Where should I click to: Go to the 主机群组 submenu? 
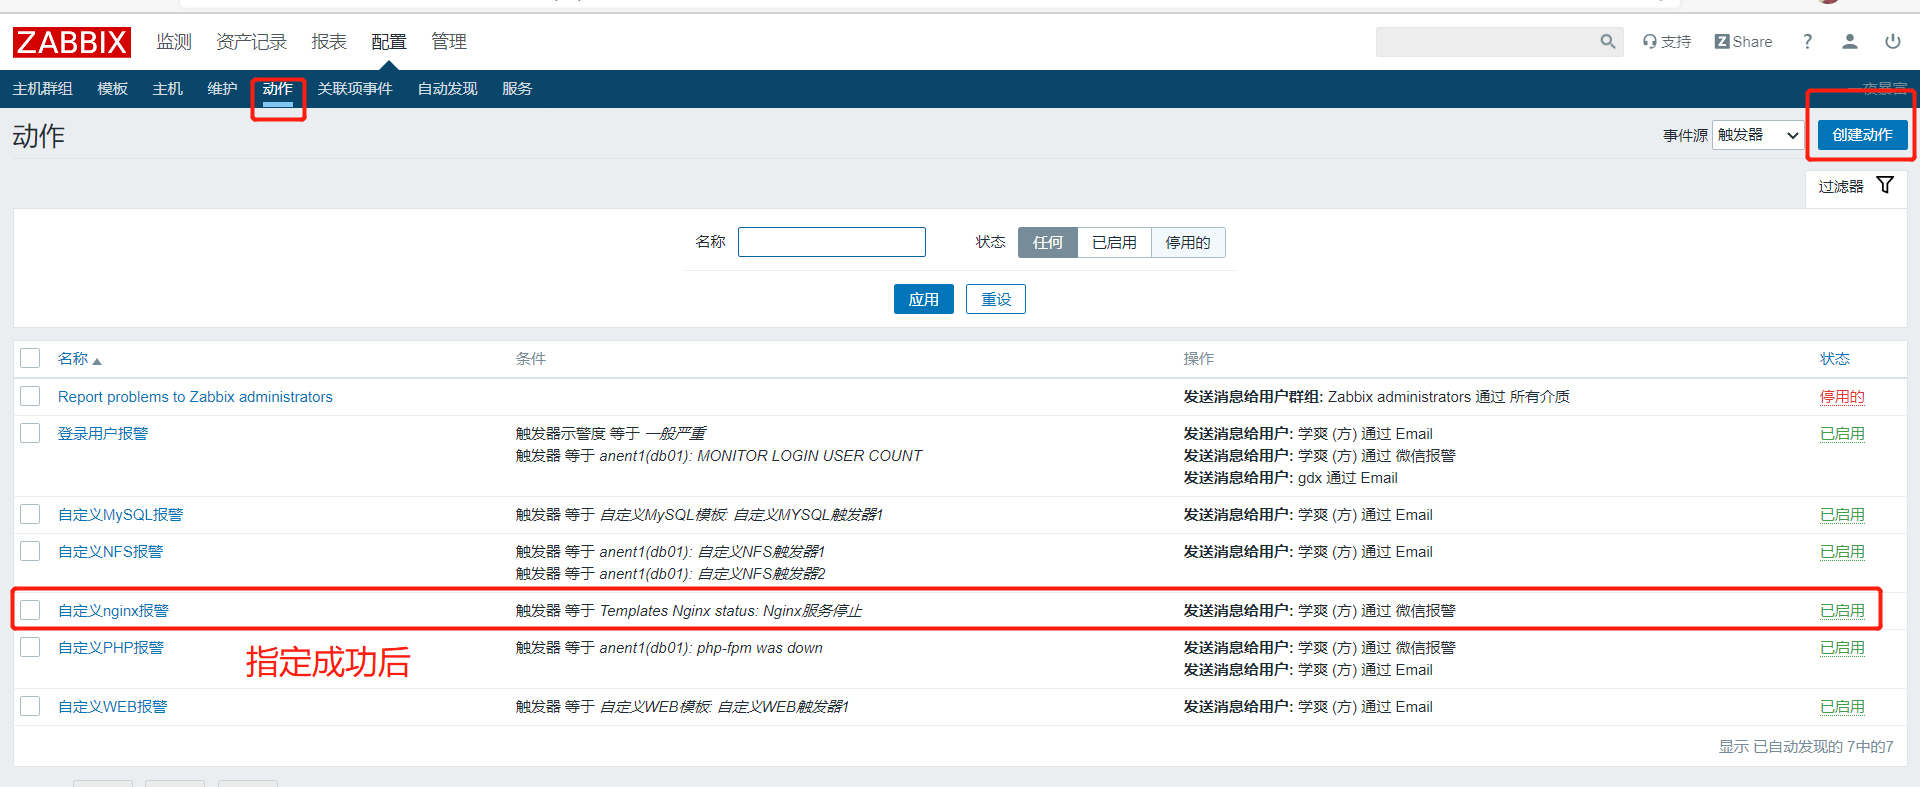pyautogui.click(x=43, y=89)
